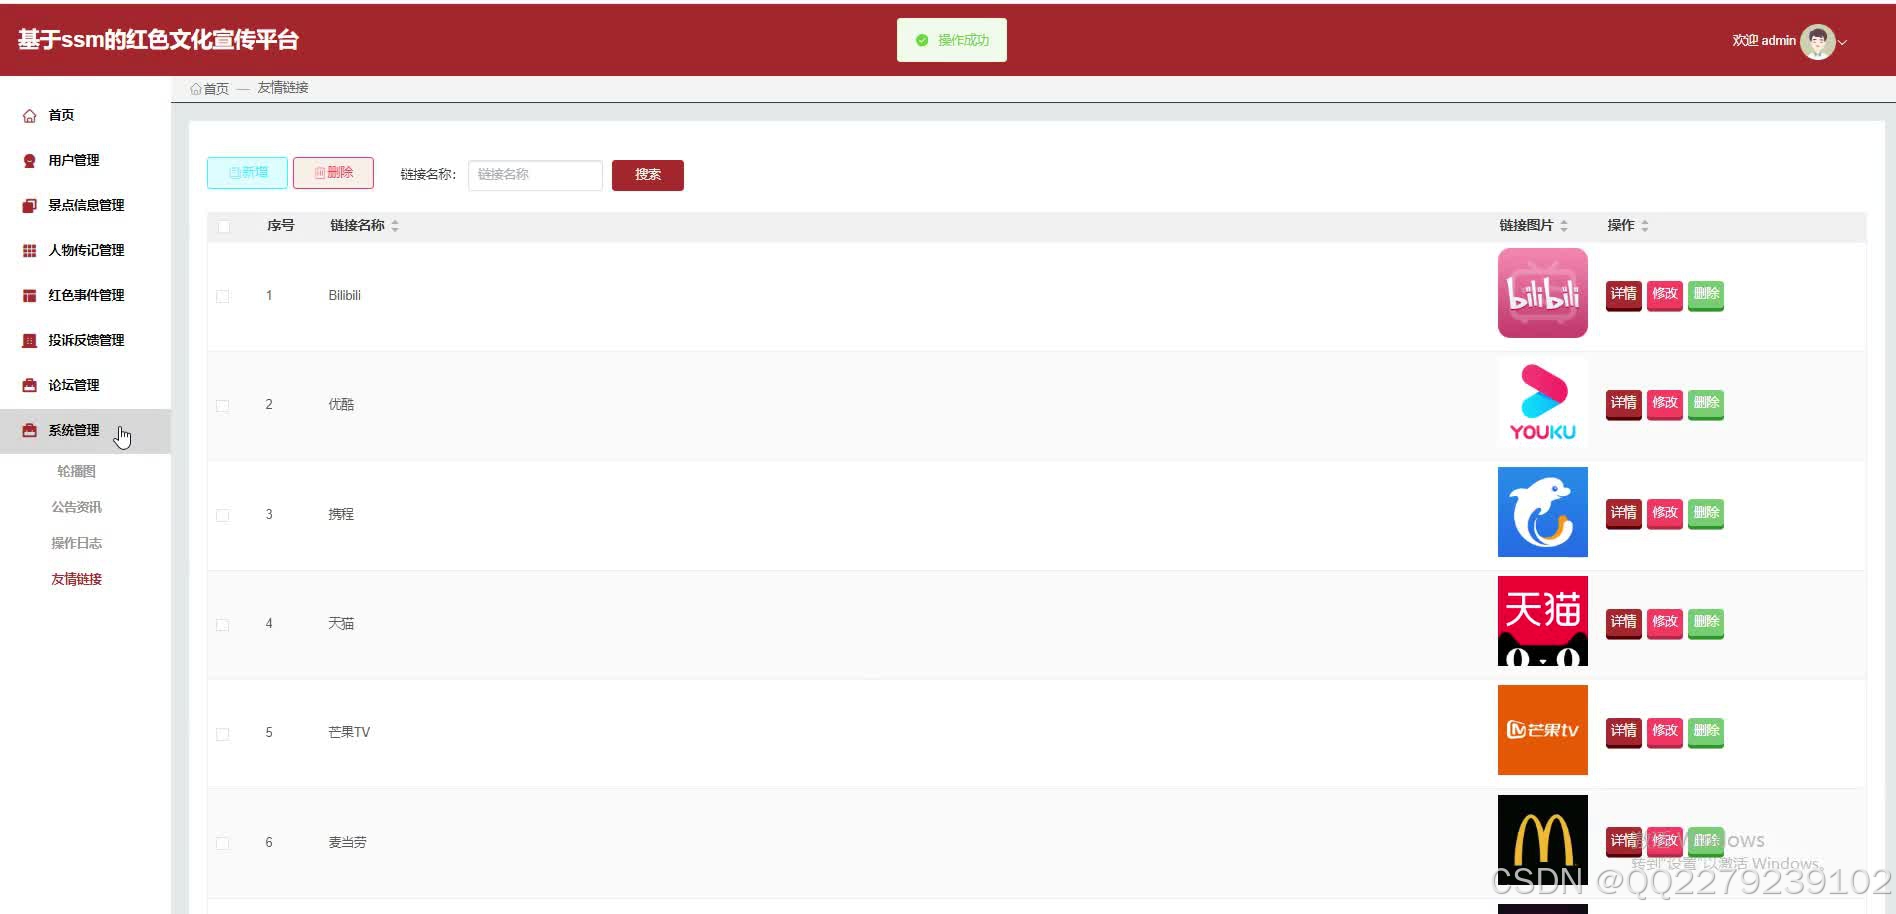Open the 操作日志 submenu item

(x=76, y=543)
